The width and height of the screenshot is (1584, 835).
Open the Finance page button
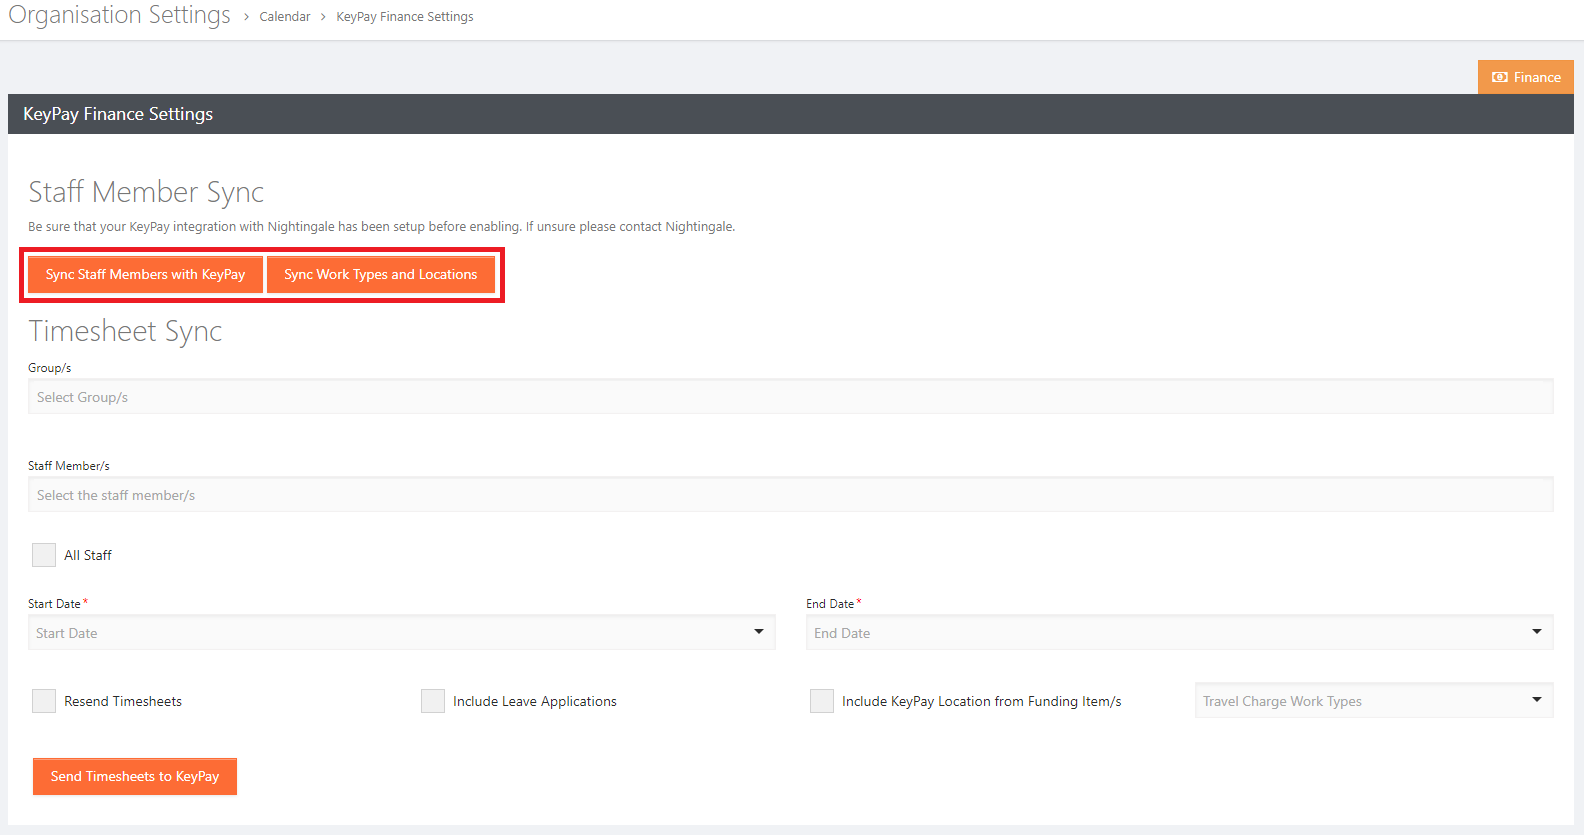tap(1526, 77)
